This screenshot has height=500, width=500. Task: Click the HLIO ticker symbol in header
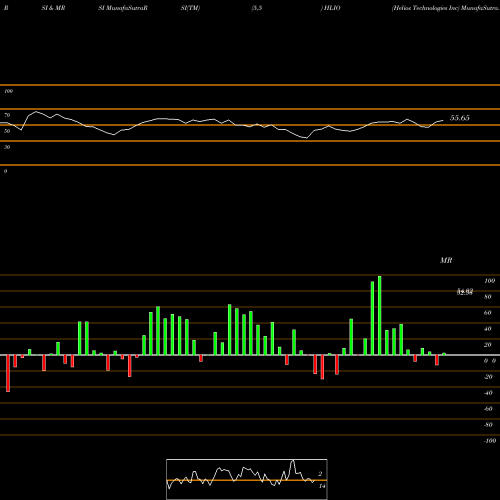click(x=332, y=8)
